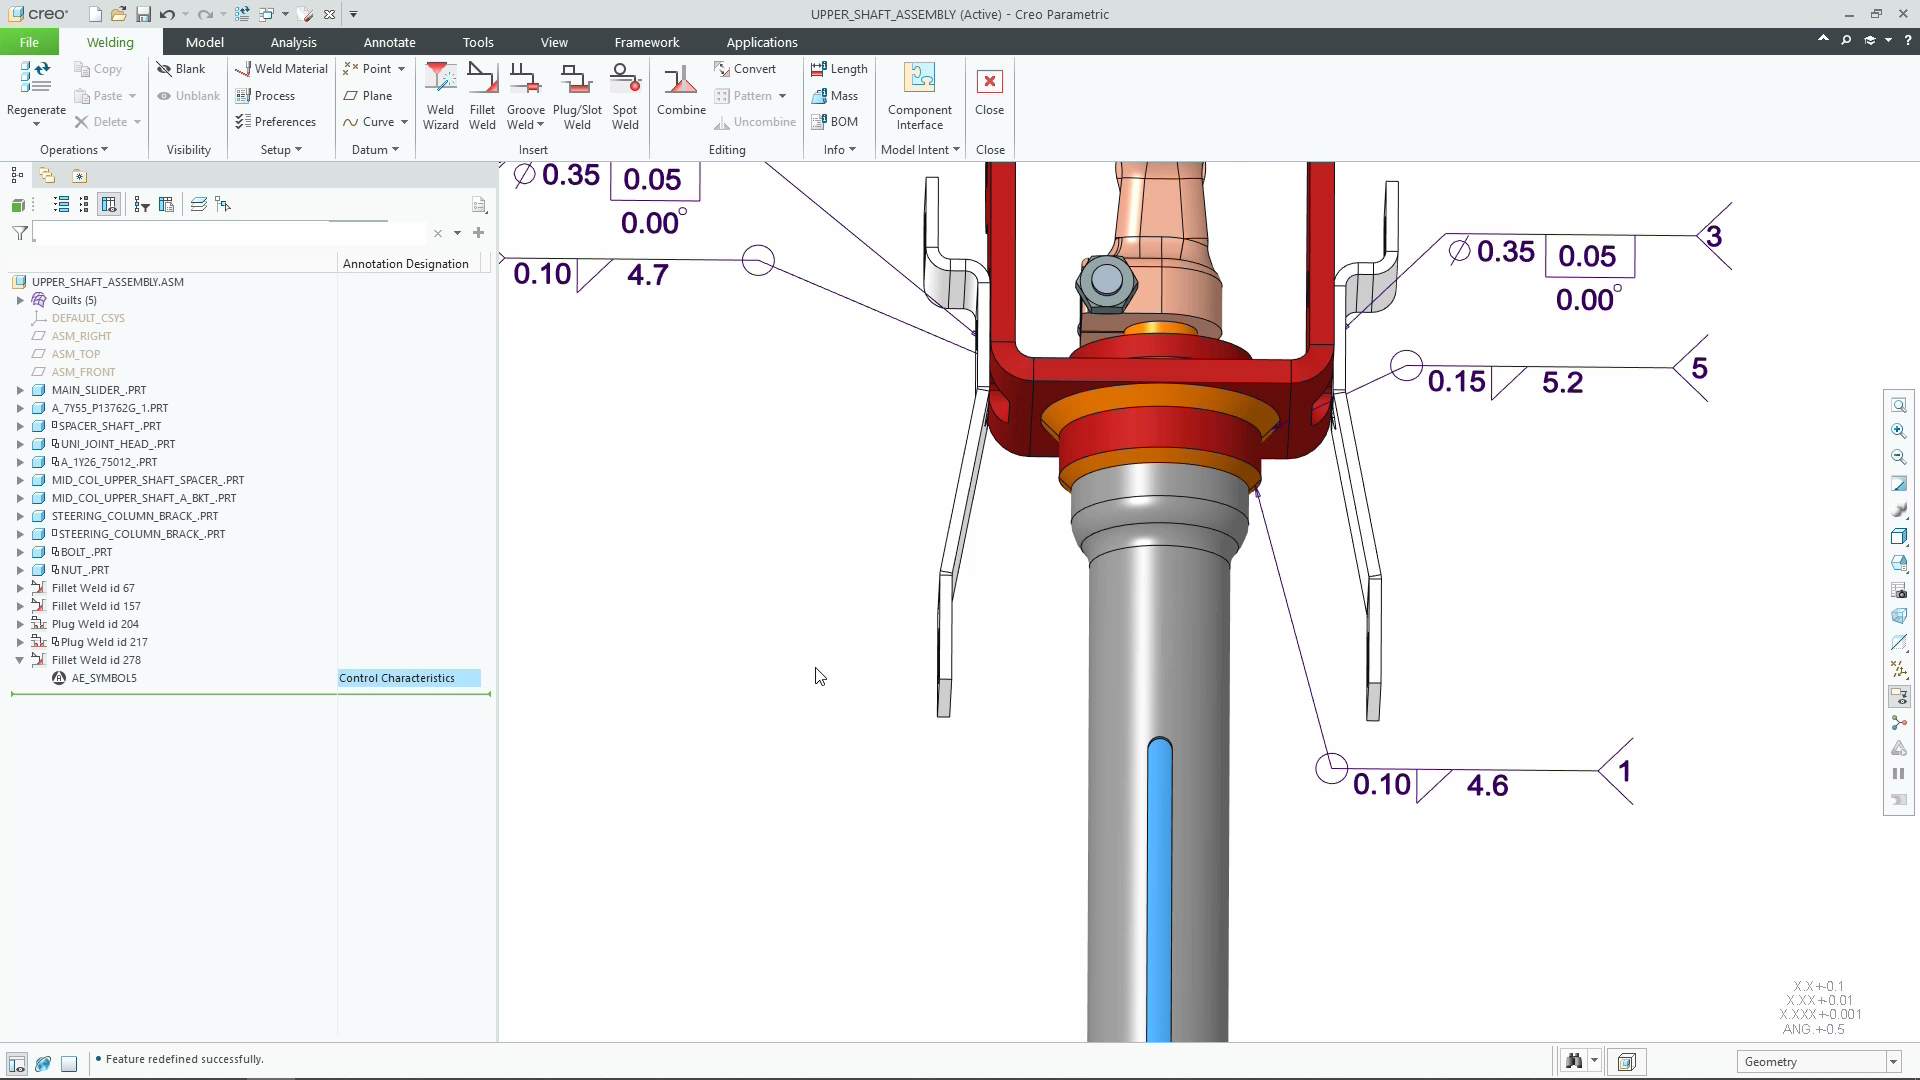Create a datum Plane
The image size is (1920, 1080).
[367, 96]
